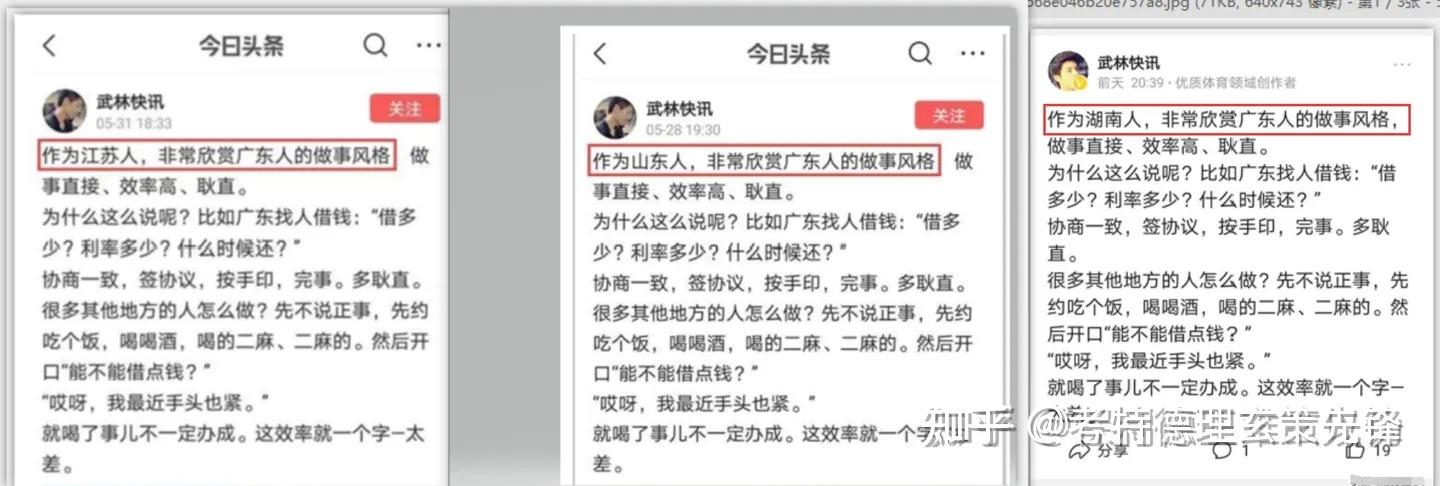Open avatar of 武林快讯 dated 05-31 18:33
This screenshot has height=486, width=1440.
tap(64, 111)
